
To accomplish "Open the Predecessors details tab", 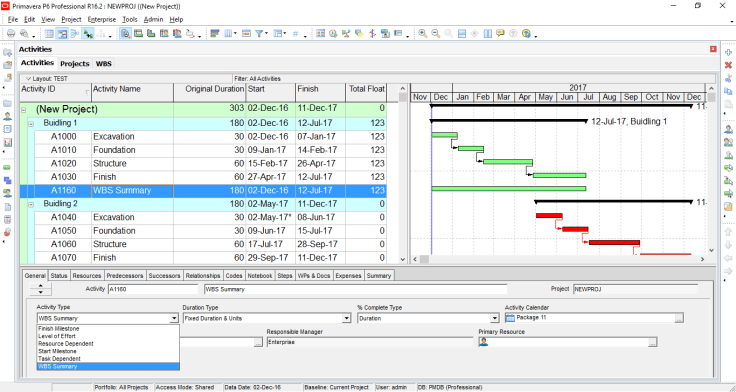I will click(124, 276).
